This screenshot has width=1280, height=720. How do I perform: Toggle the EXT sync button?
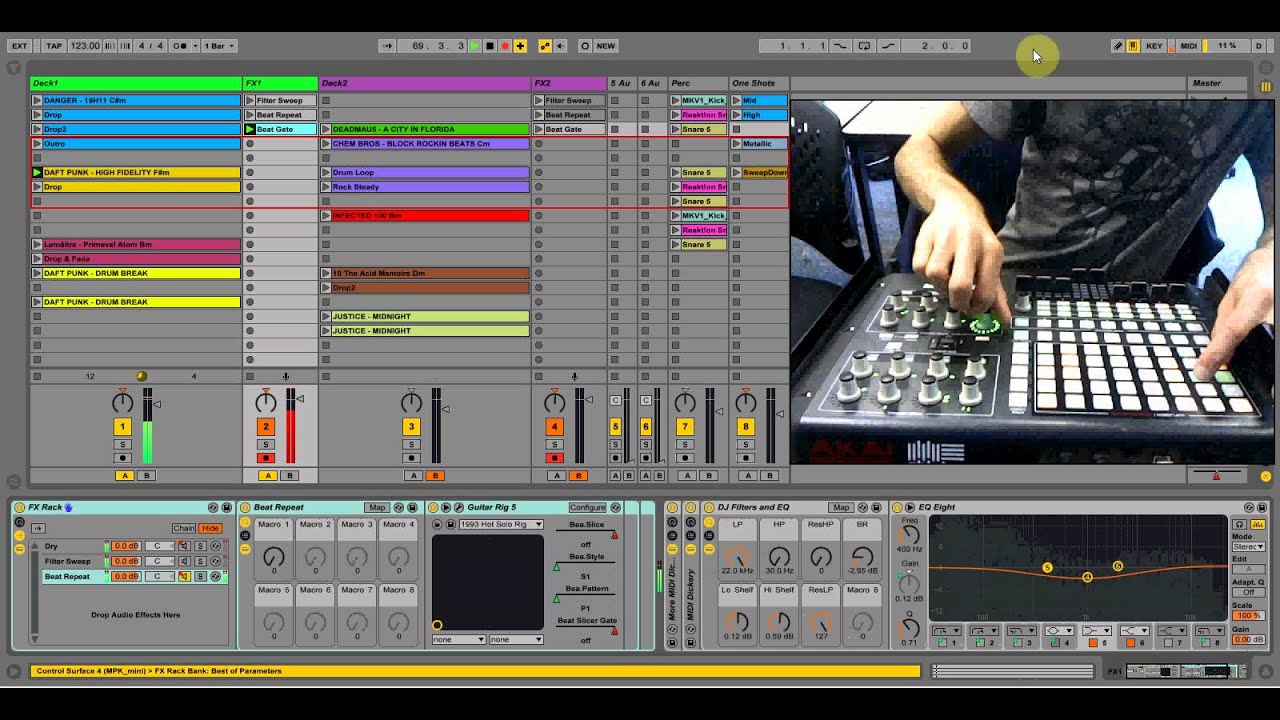[19, 46]
